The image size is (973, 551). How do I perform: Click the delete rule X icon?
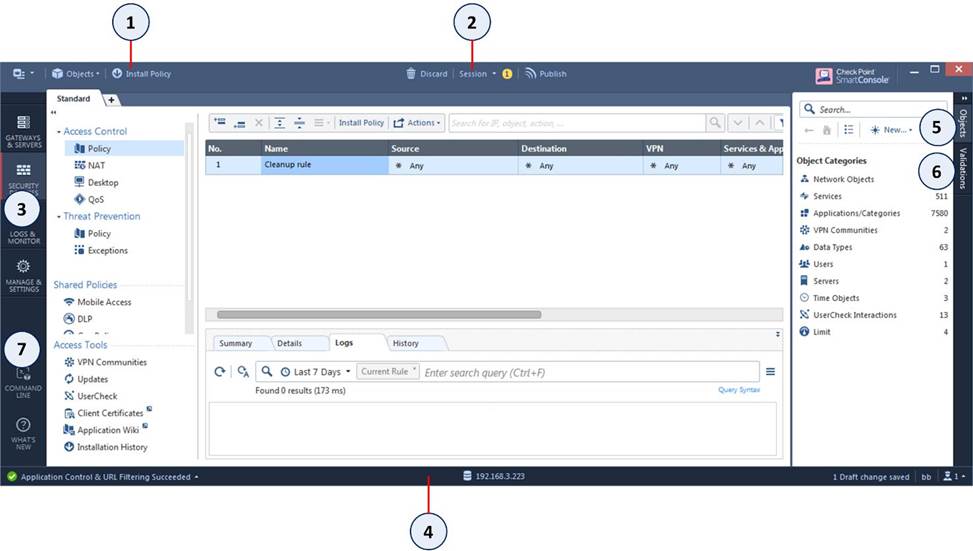pyautogui.click(x=259, y=123)
